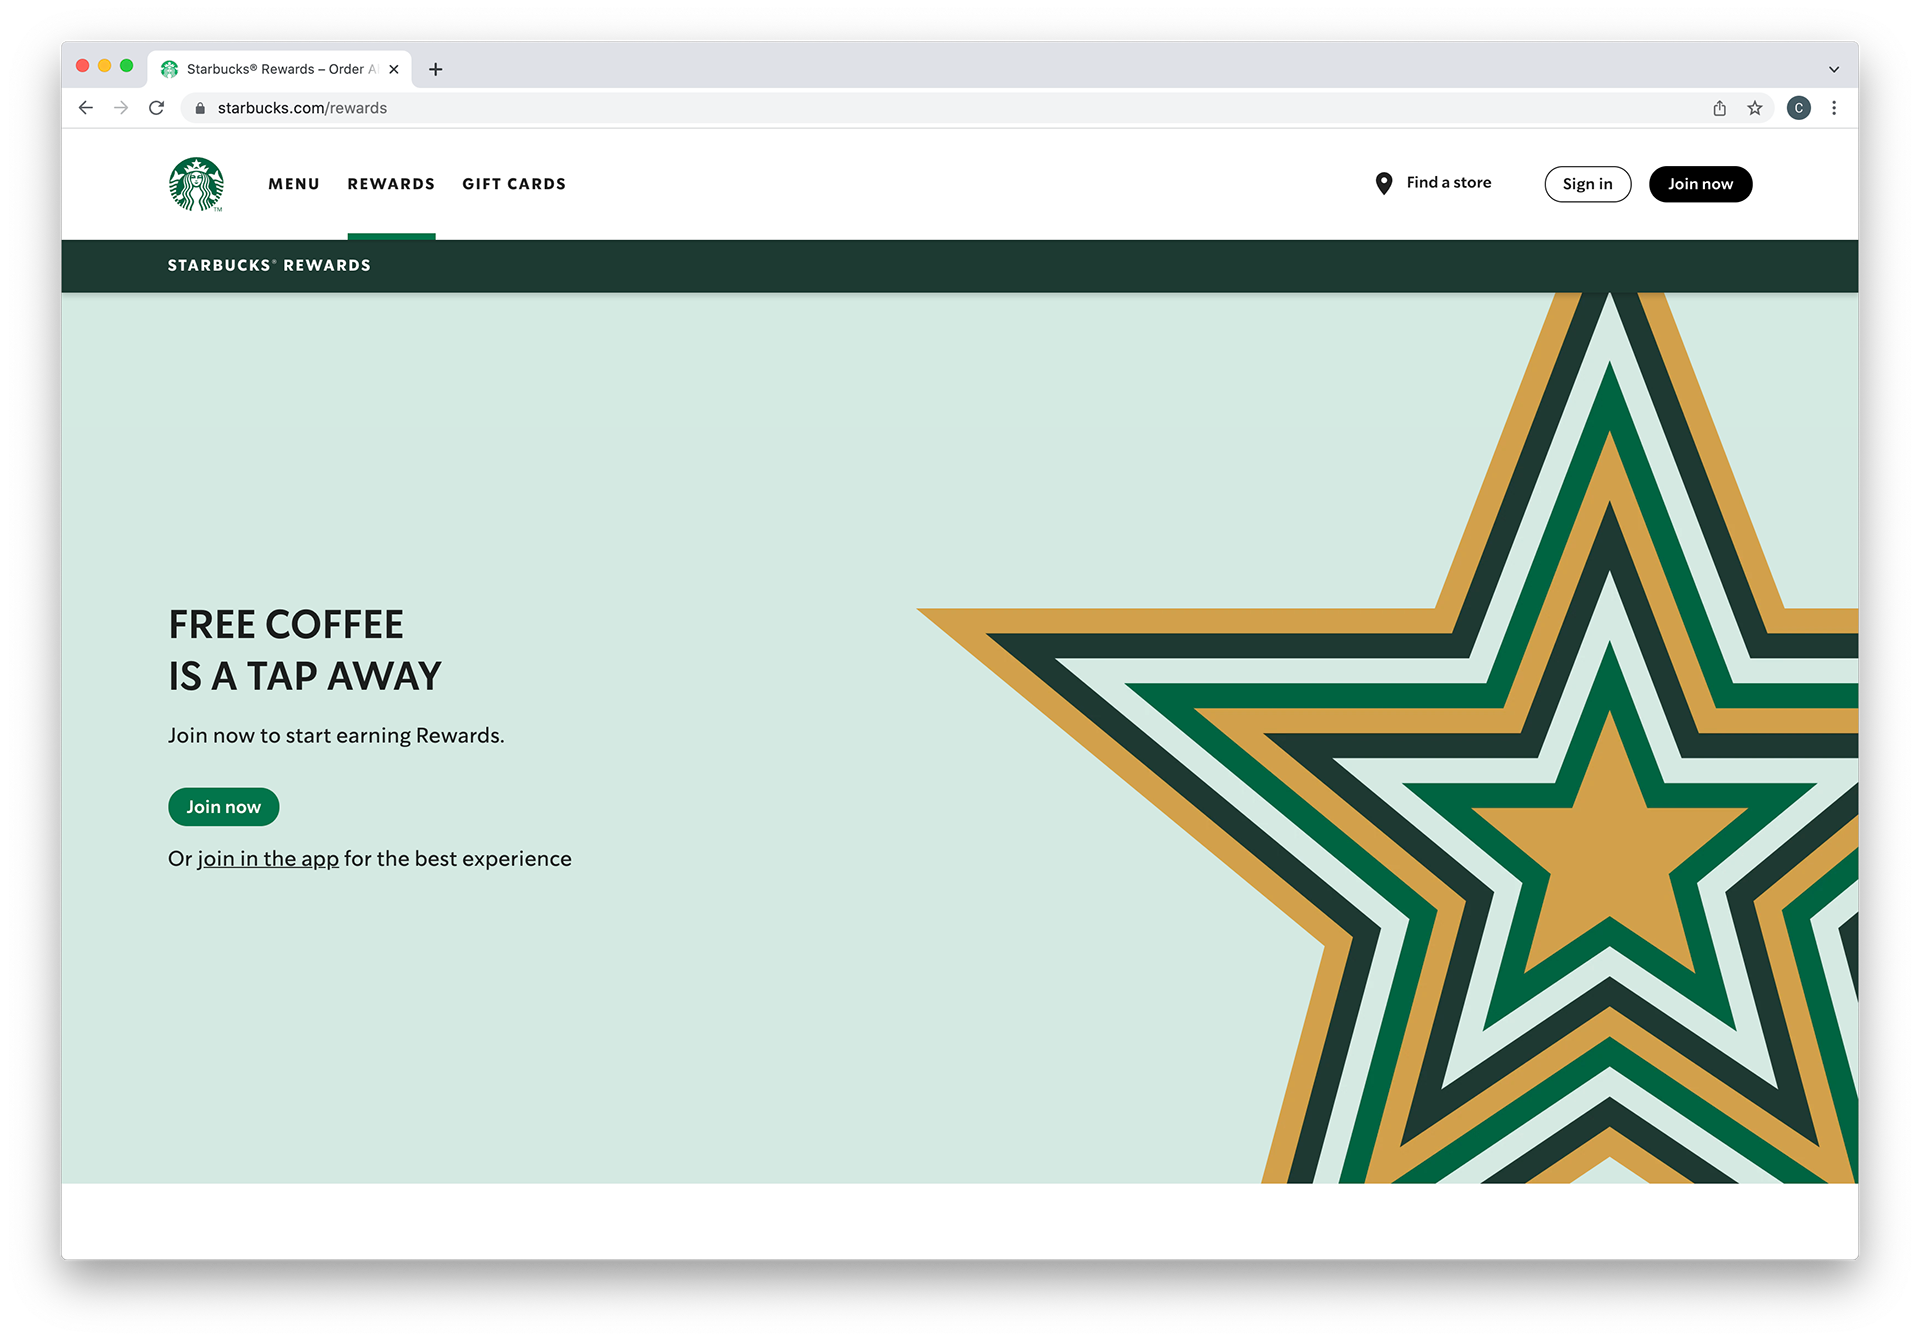The image size is (1920, 1341).
Task: Click the location pin icon
Action: 1384,183
